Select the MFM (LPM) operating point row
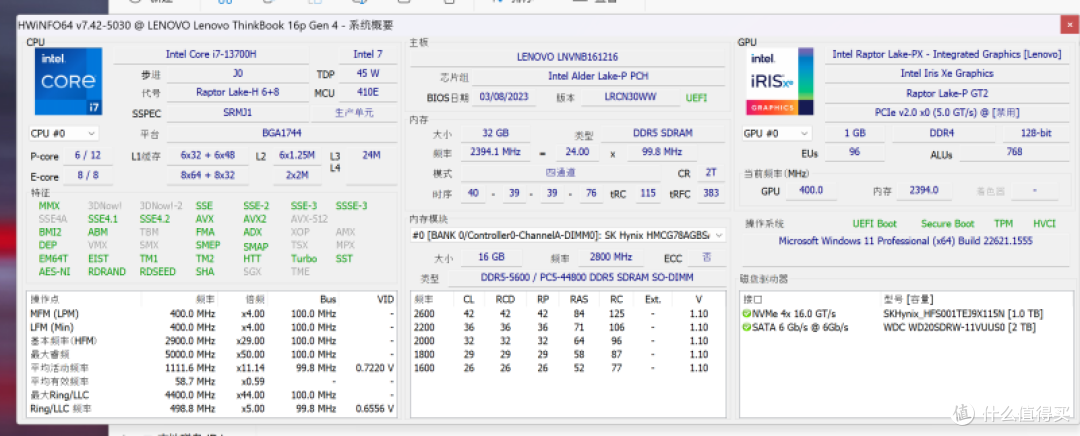 click(213, 314)
